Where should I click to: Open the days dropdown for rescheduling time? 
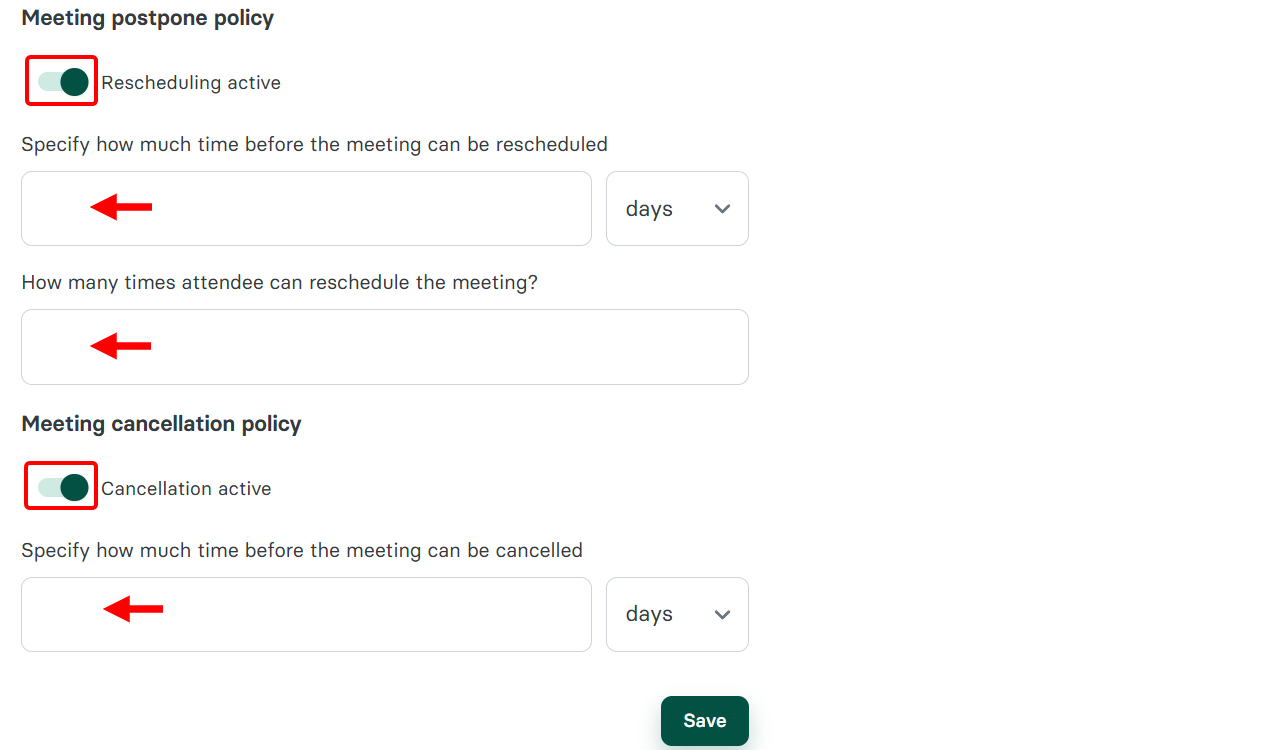click(x=677, y=208)
